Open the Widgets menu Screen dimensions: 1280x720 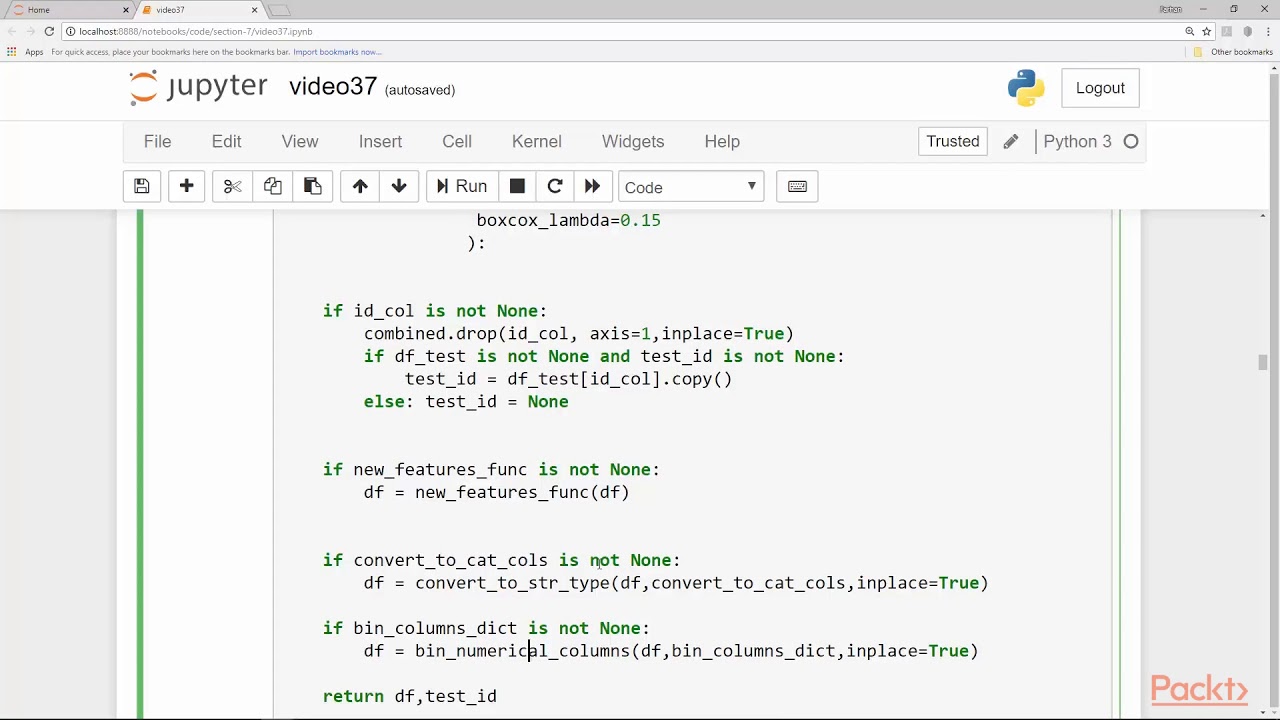tap(633, 141)
